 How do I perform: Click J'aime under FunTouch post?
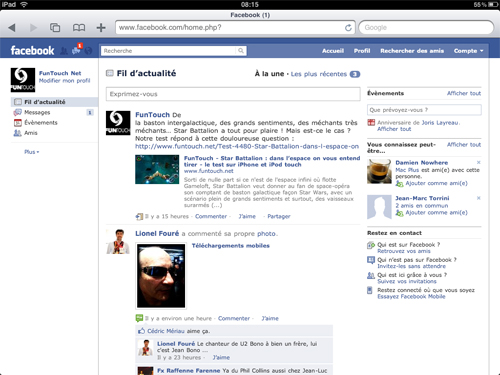[x=247, y=216]
